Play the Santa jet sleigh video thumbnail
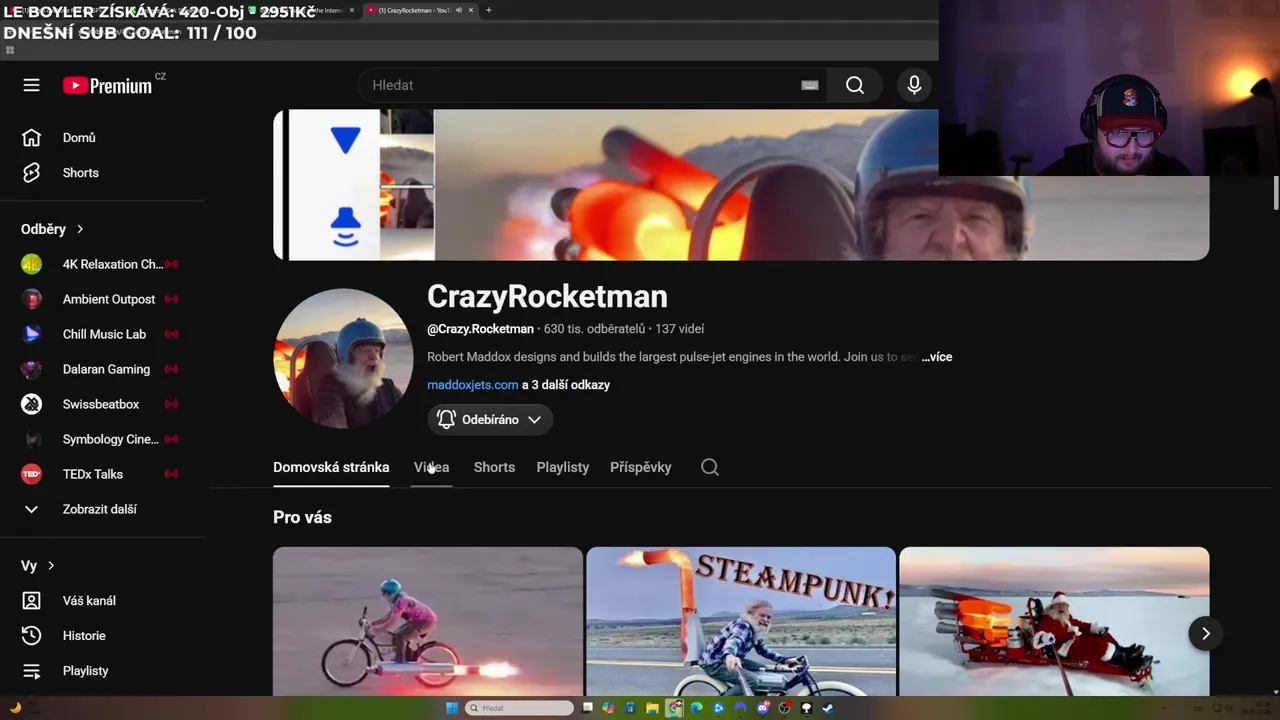1280x720 pixels. 1054,621
